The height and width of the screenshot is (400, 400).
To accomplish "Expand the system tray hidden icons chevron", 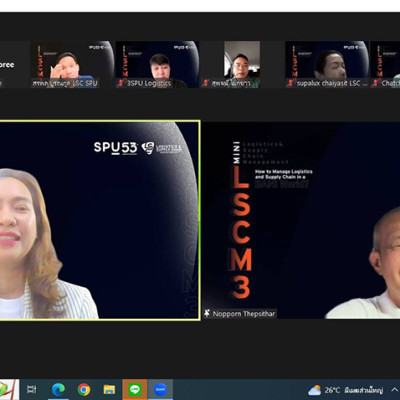I will 394,389.
